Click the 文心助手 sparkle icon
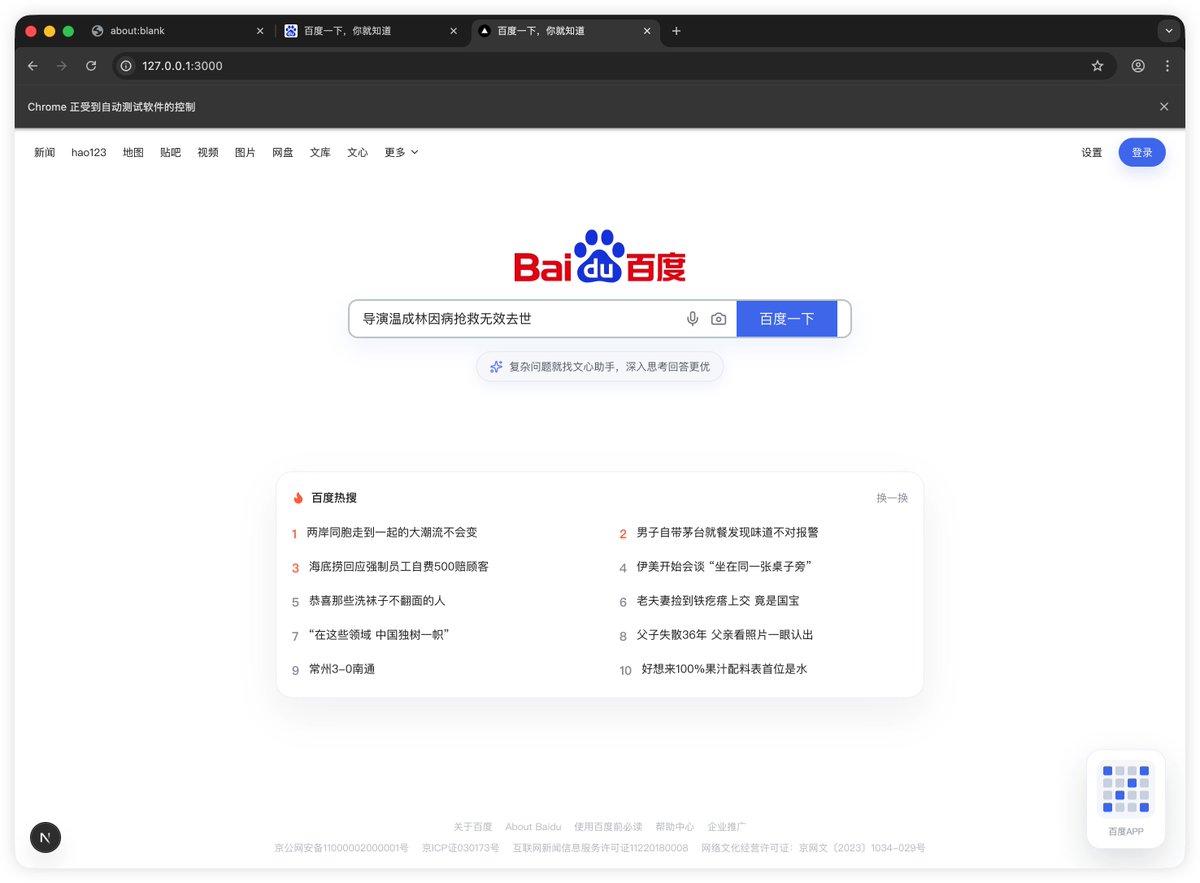The height and width of the screenshot is (883, 1200). [x=496, y=367]
